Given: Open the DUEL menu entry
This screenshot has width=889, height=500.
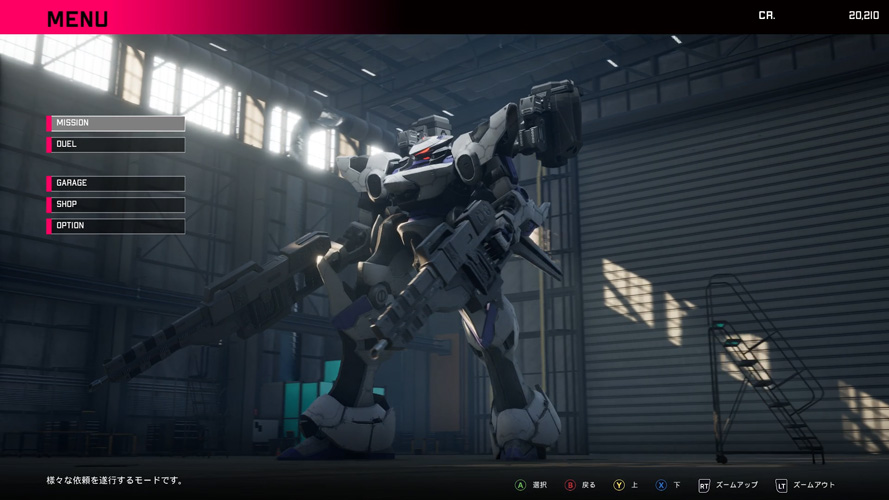Looking at the screenshot, I should click(116, 145).
